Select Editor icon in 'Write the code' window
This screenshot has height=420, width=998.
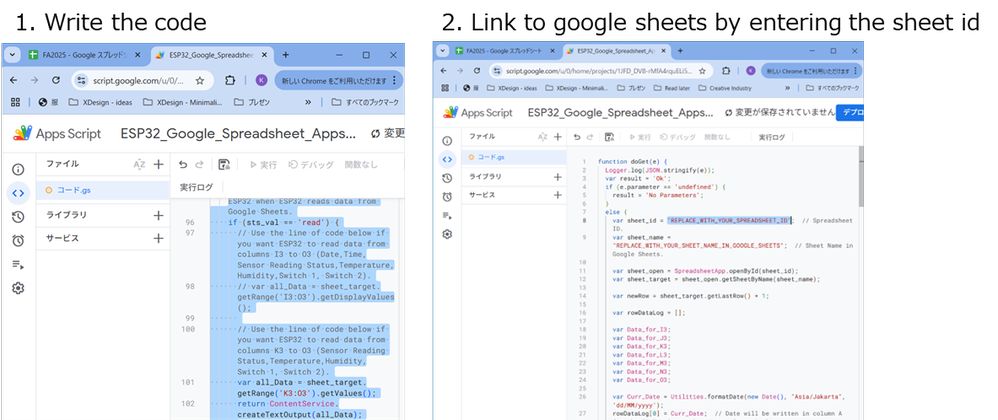18,193
